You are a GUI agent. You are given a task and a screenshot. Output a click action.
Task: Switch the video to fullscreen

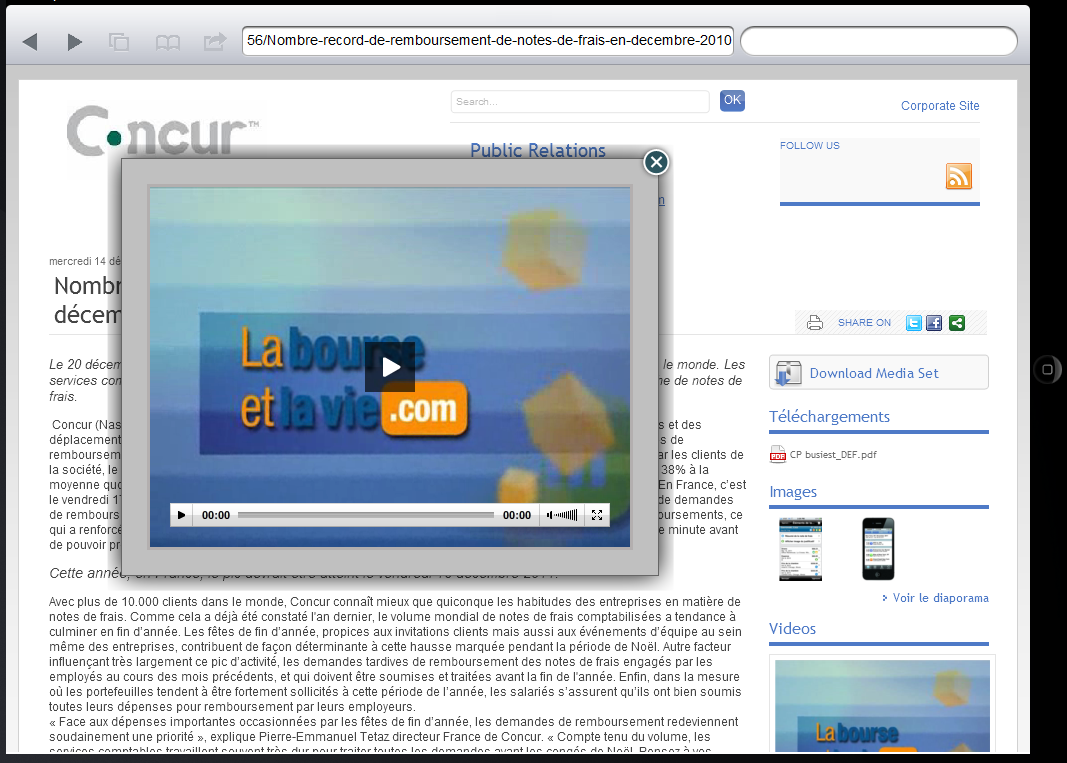[x=597, y=515]
